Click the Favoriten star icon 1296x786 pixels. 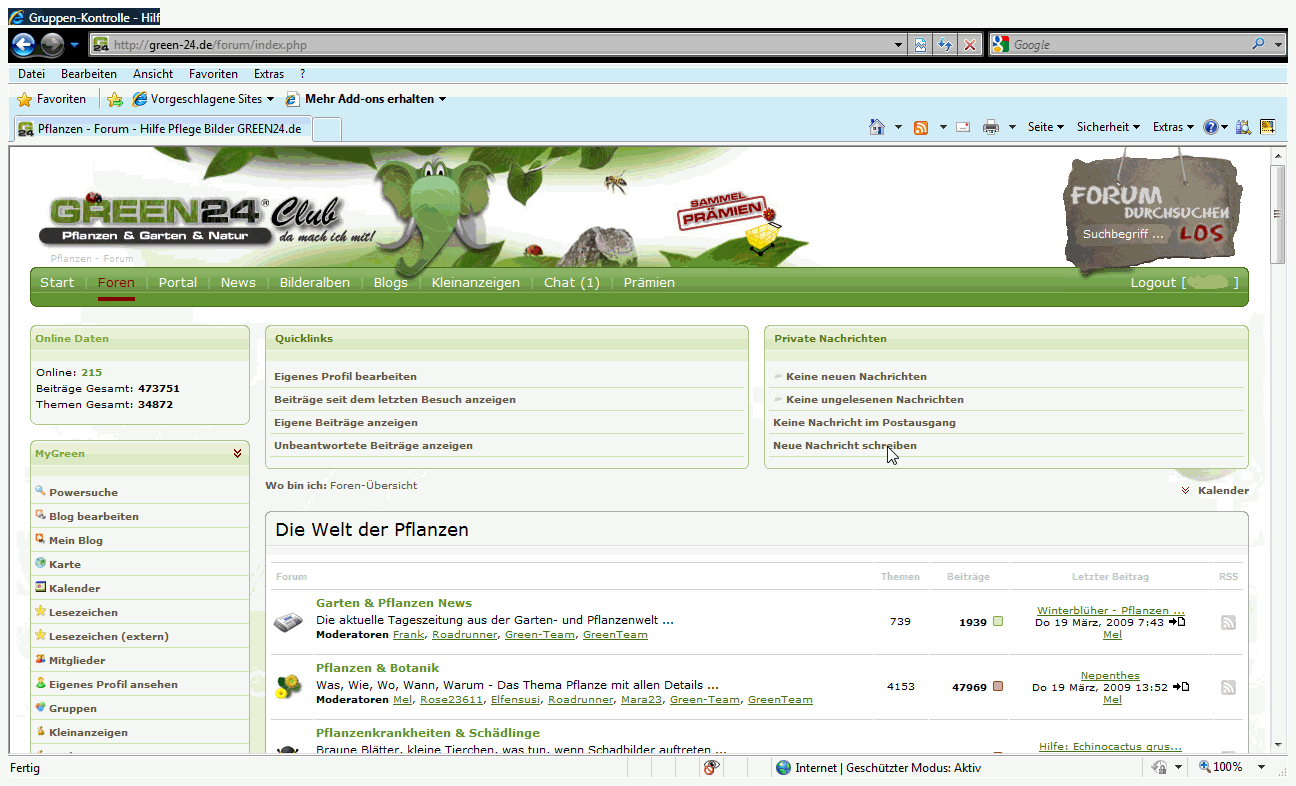[25, 99]
